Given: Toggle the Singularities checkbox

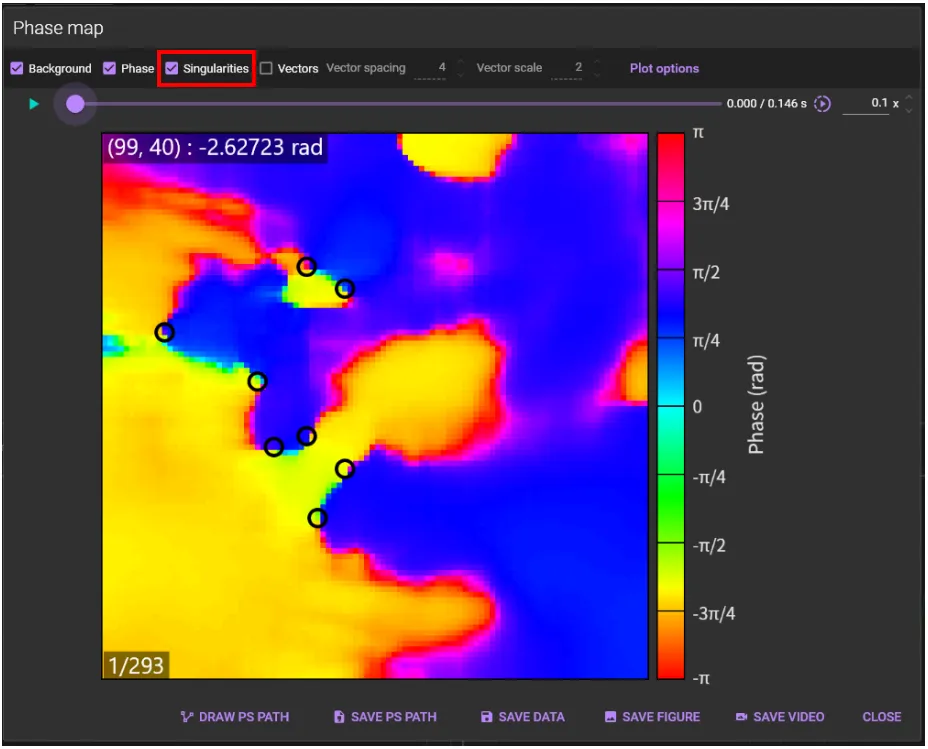Looking at the screenshot, I should click(172, 69).
